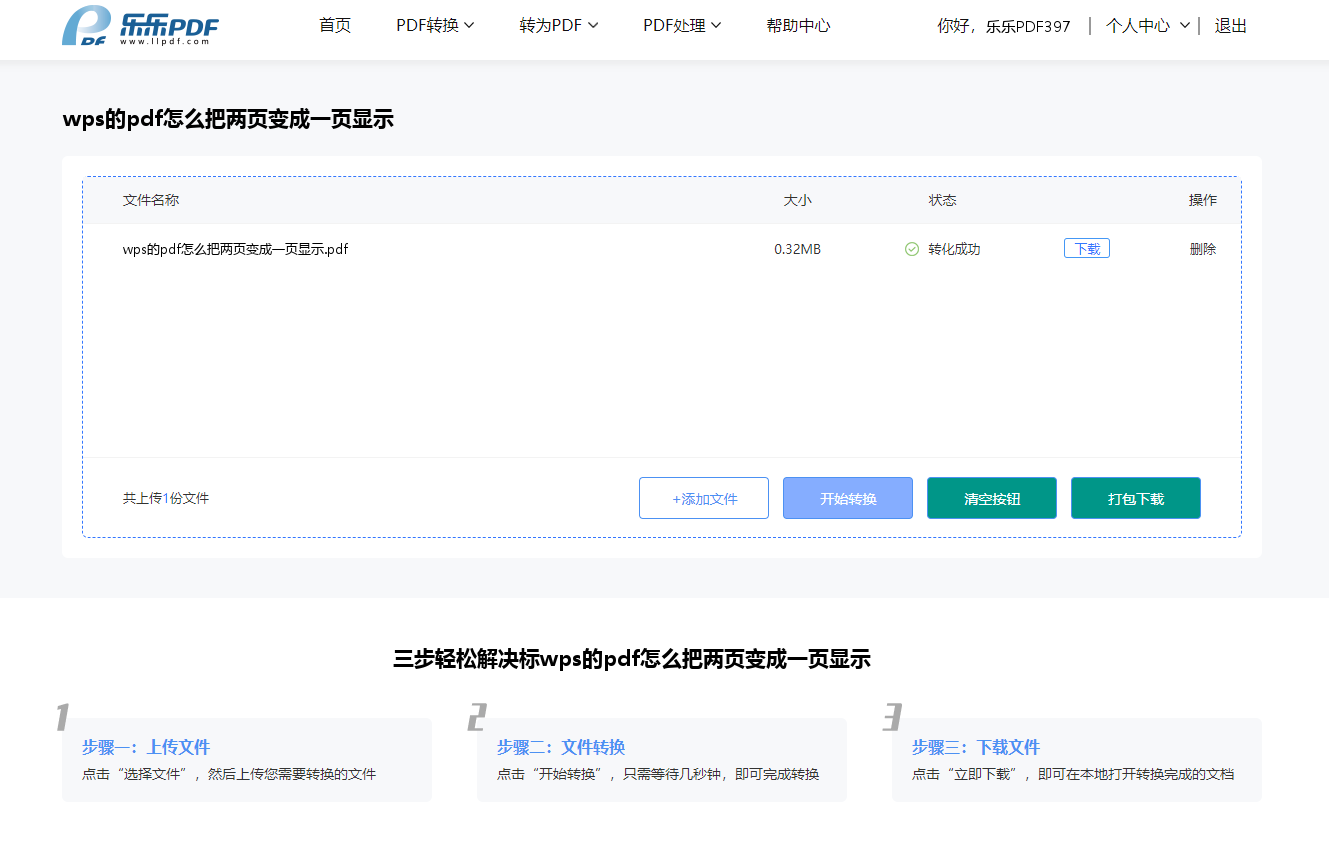Click the 文件名称 column header

click(151, 200)
